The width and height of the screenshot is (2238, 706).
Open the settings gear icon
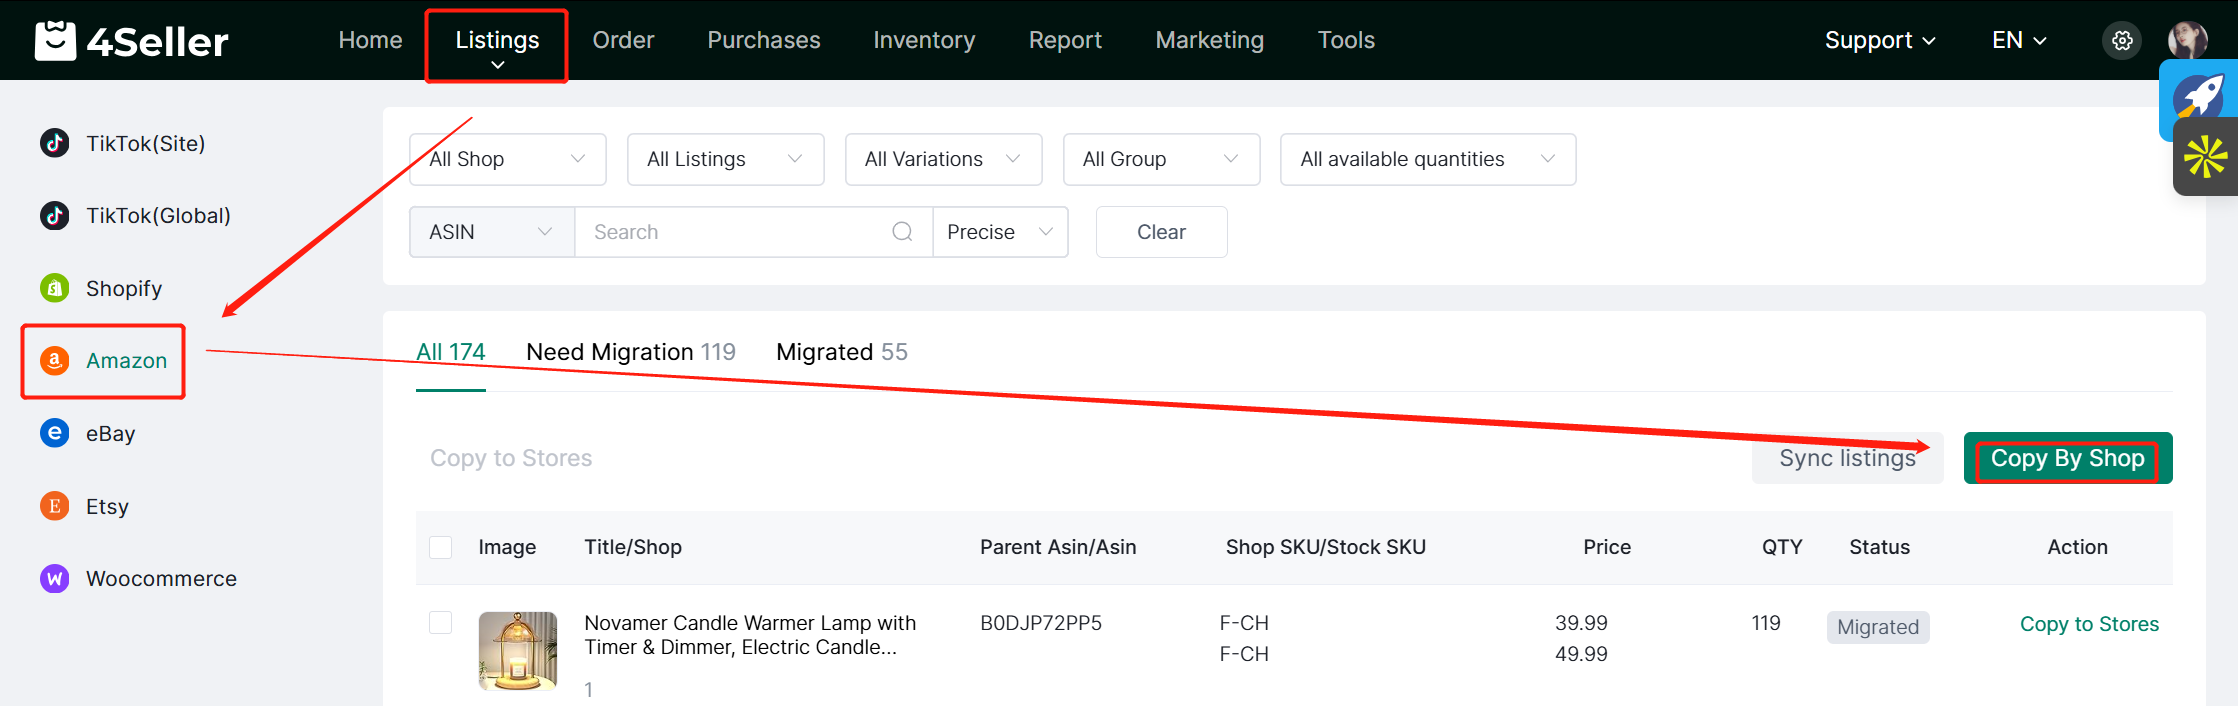coord(2122,41)
